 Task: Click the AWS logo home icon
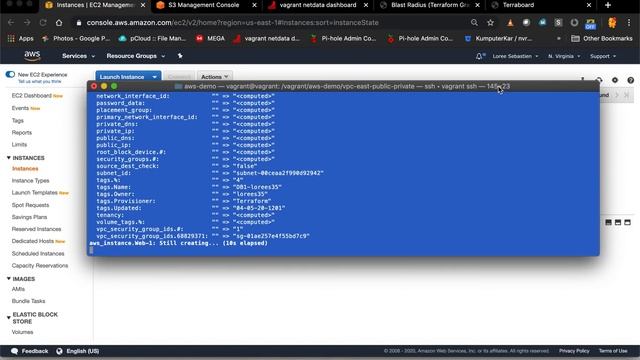32,56
